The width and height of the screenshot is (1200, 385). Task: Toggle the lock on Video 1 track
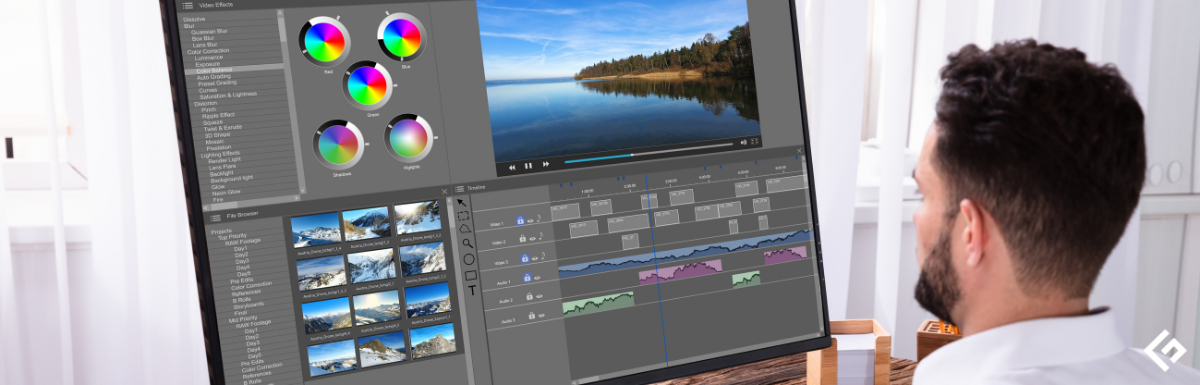coord(521,219)
